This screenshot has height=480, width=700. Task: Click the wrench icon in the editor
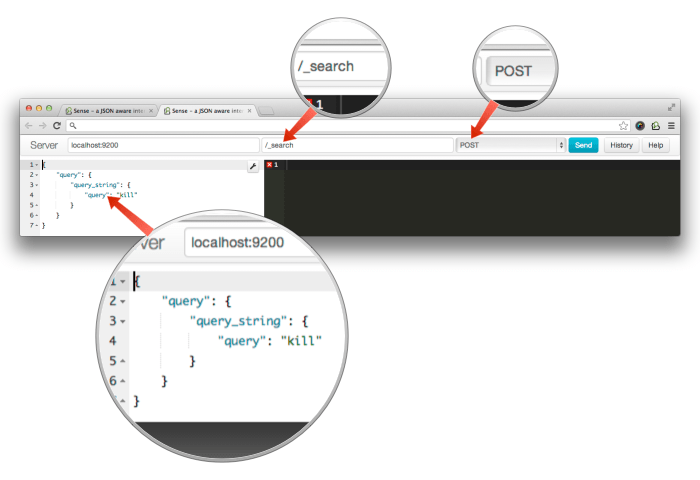point(252,165)
